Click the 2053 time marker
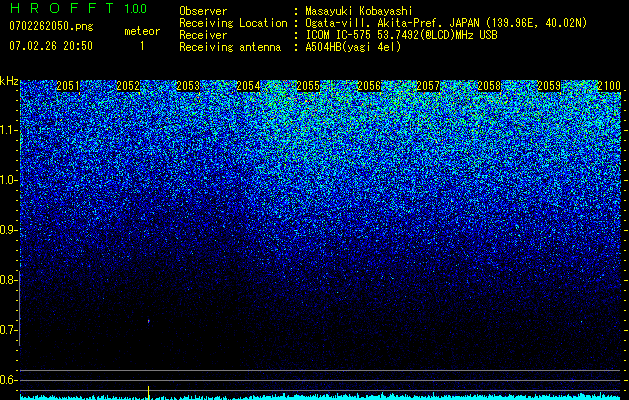This screenshot has width=629, height=400. click(x=188, y=86)
